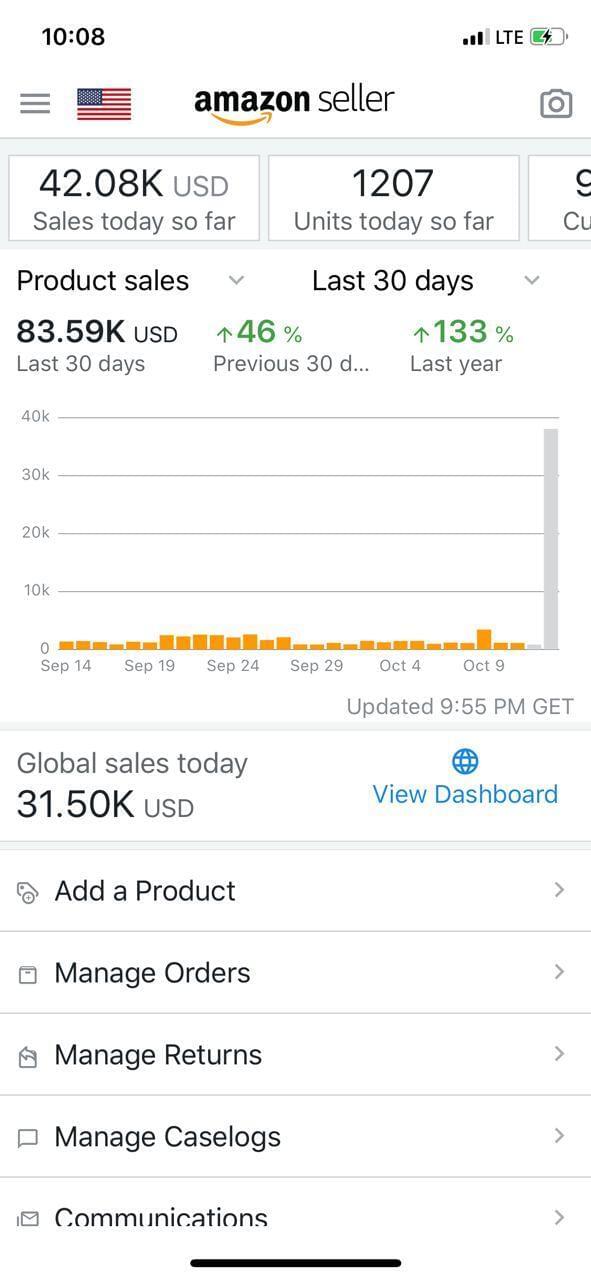Tap the Manage Returns icon

tap(28, 1056)
